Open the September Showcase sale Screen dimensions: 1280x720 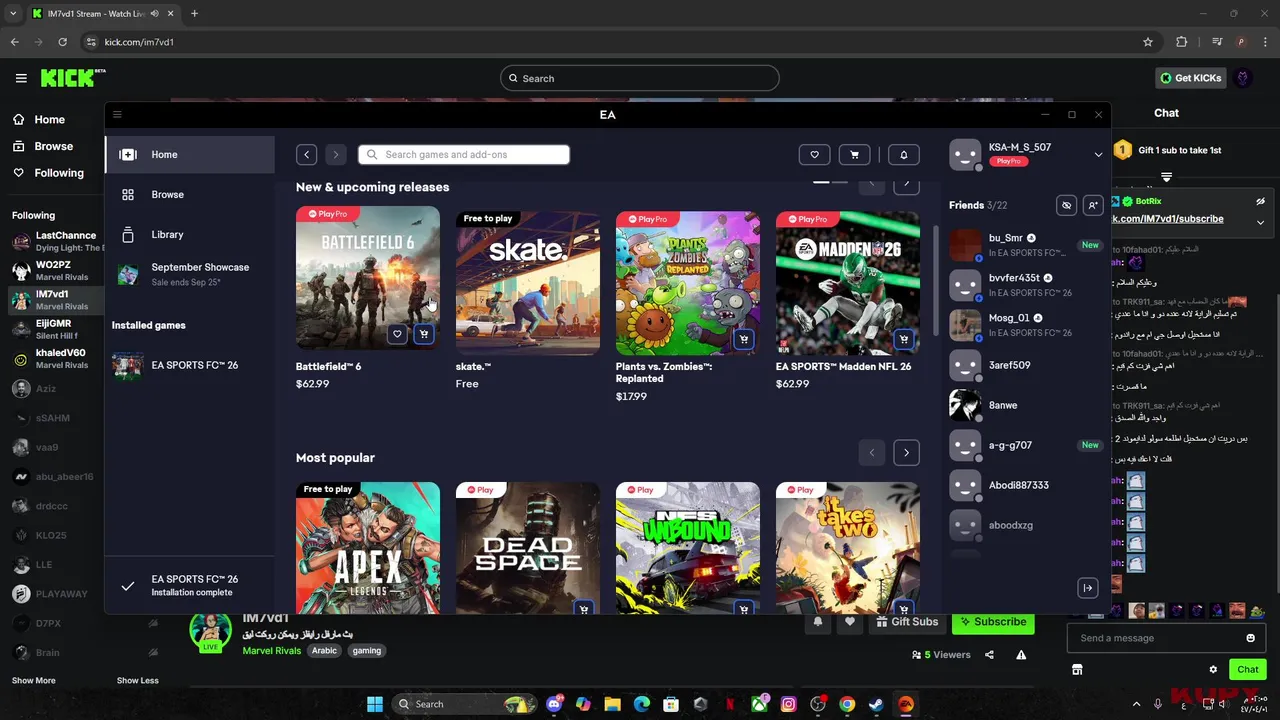pos(190,274)
